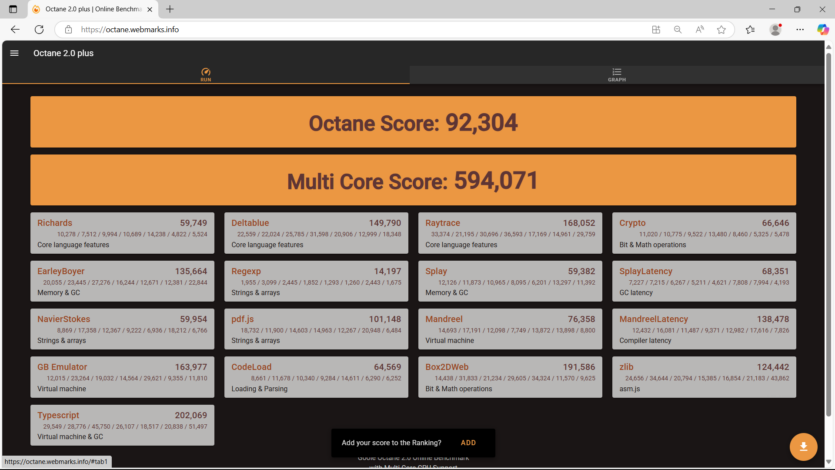Click the Typescript 'Virtual machine & GC' label
Viewport: 835px width, 470px height.
pos(70,436)
